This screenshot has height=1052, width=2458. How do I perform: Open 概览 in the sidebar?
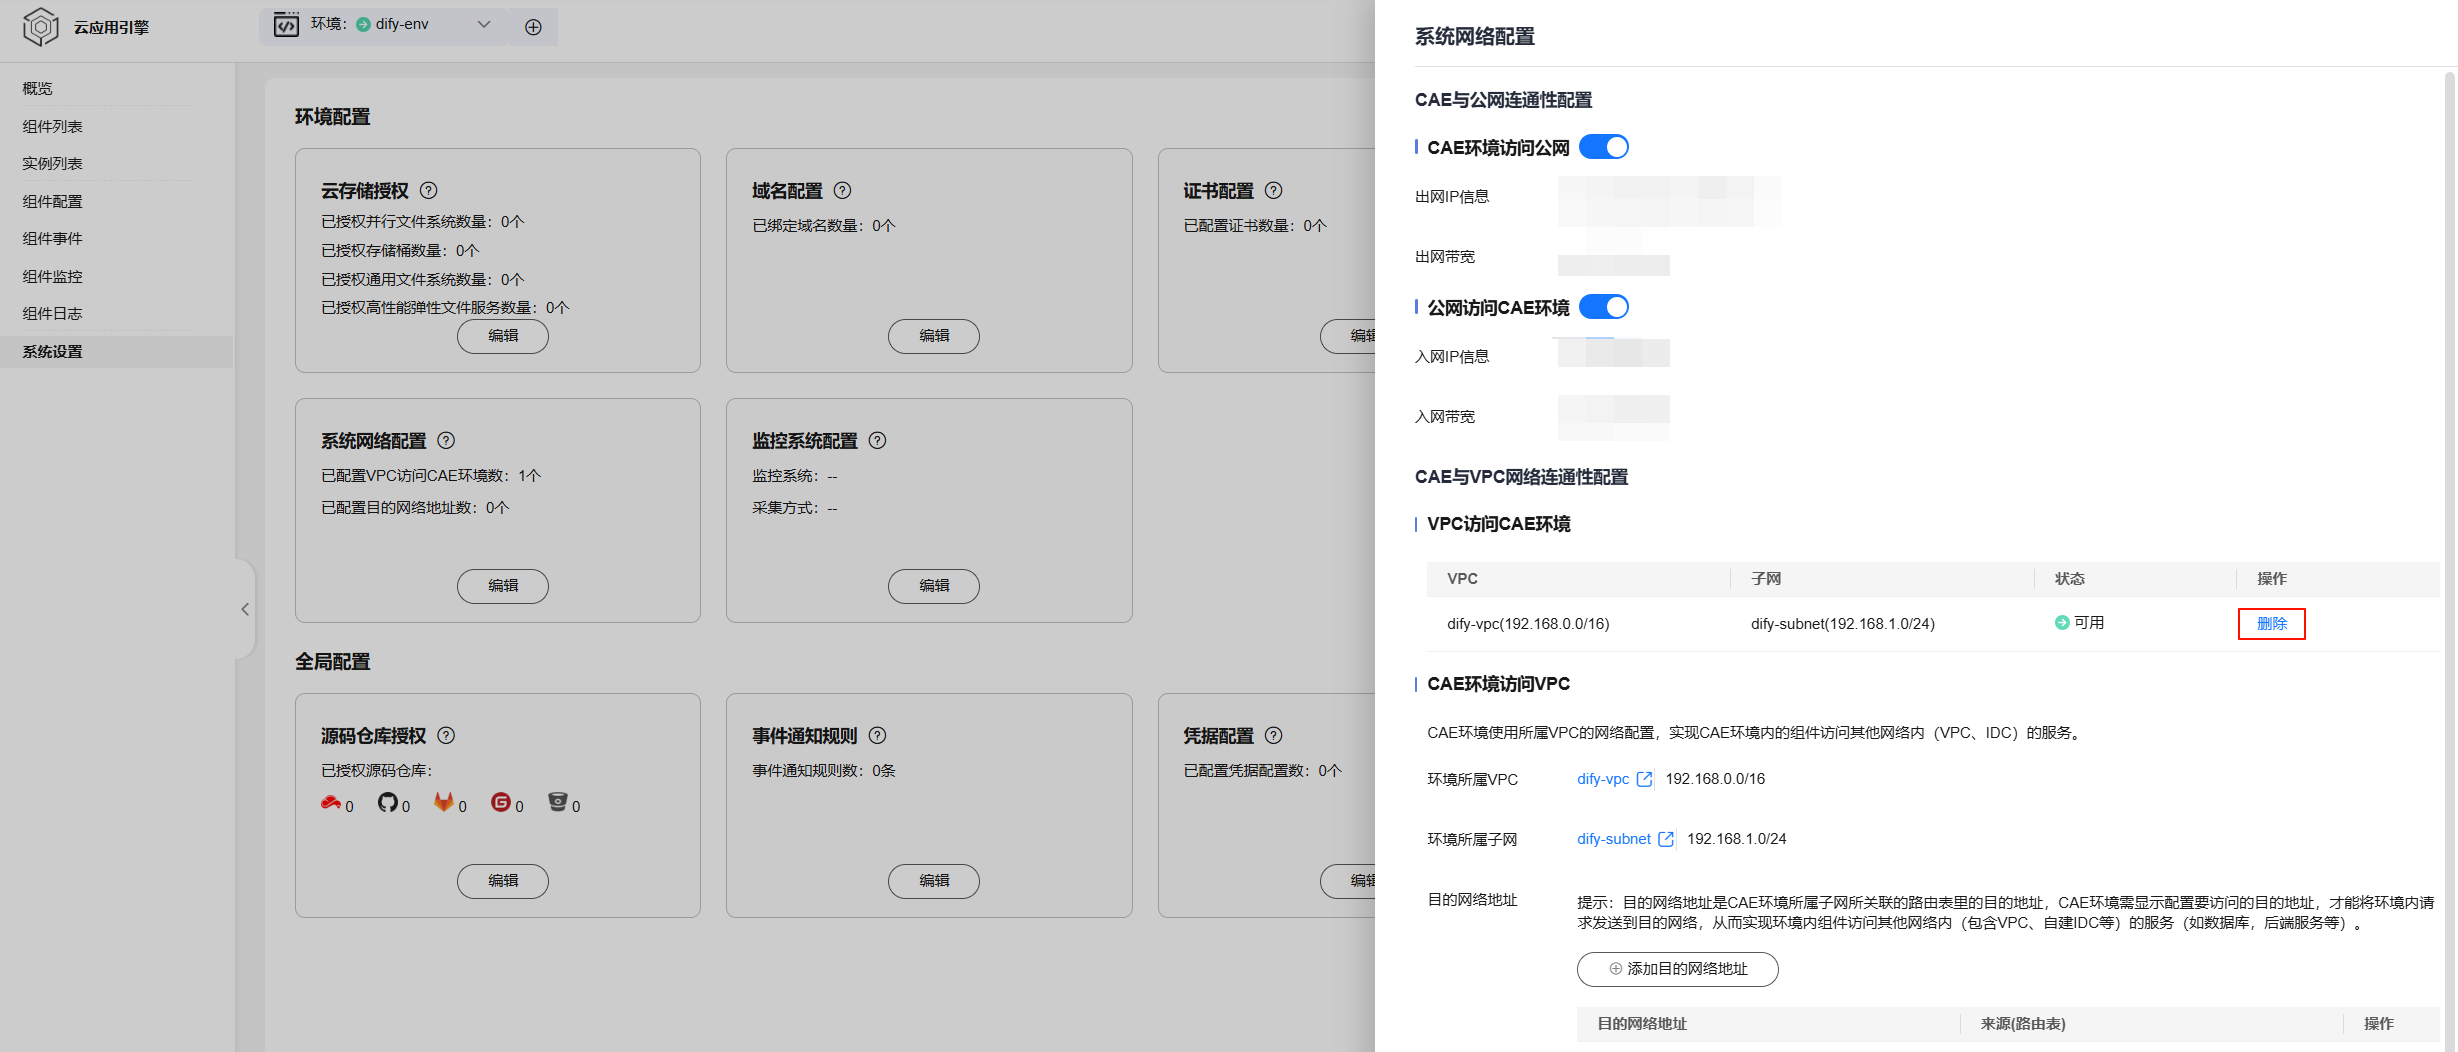pyautogui.click(x=38, y=89)
